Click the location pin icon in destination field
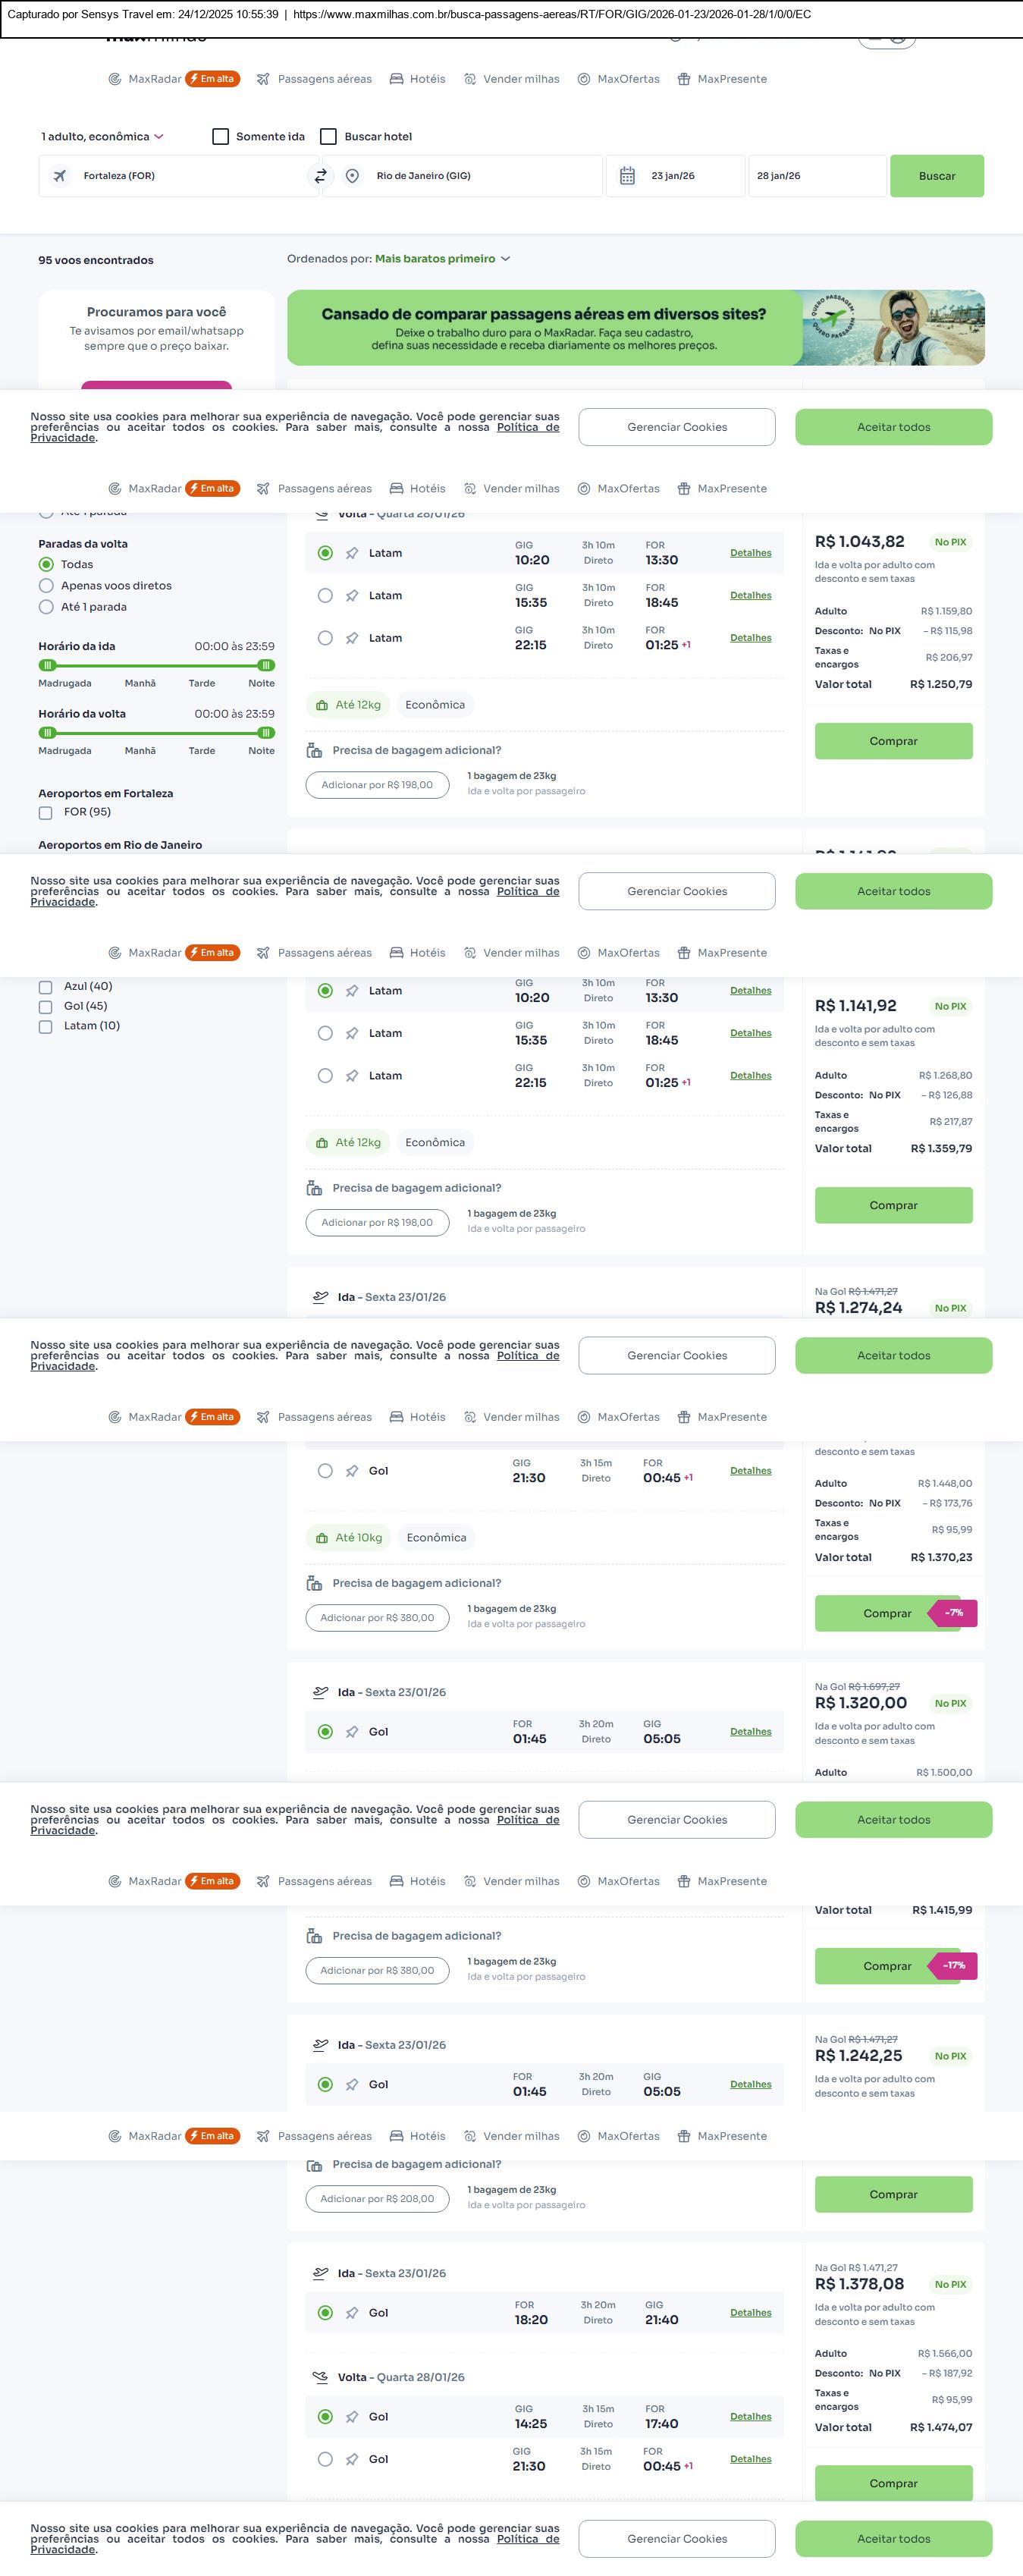The image size is (1023, 2576). click(352, 176)
